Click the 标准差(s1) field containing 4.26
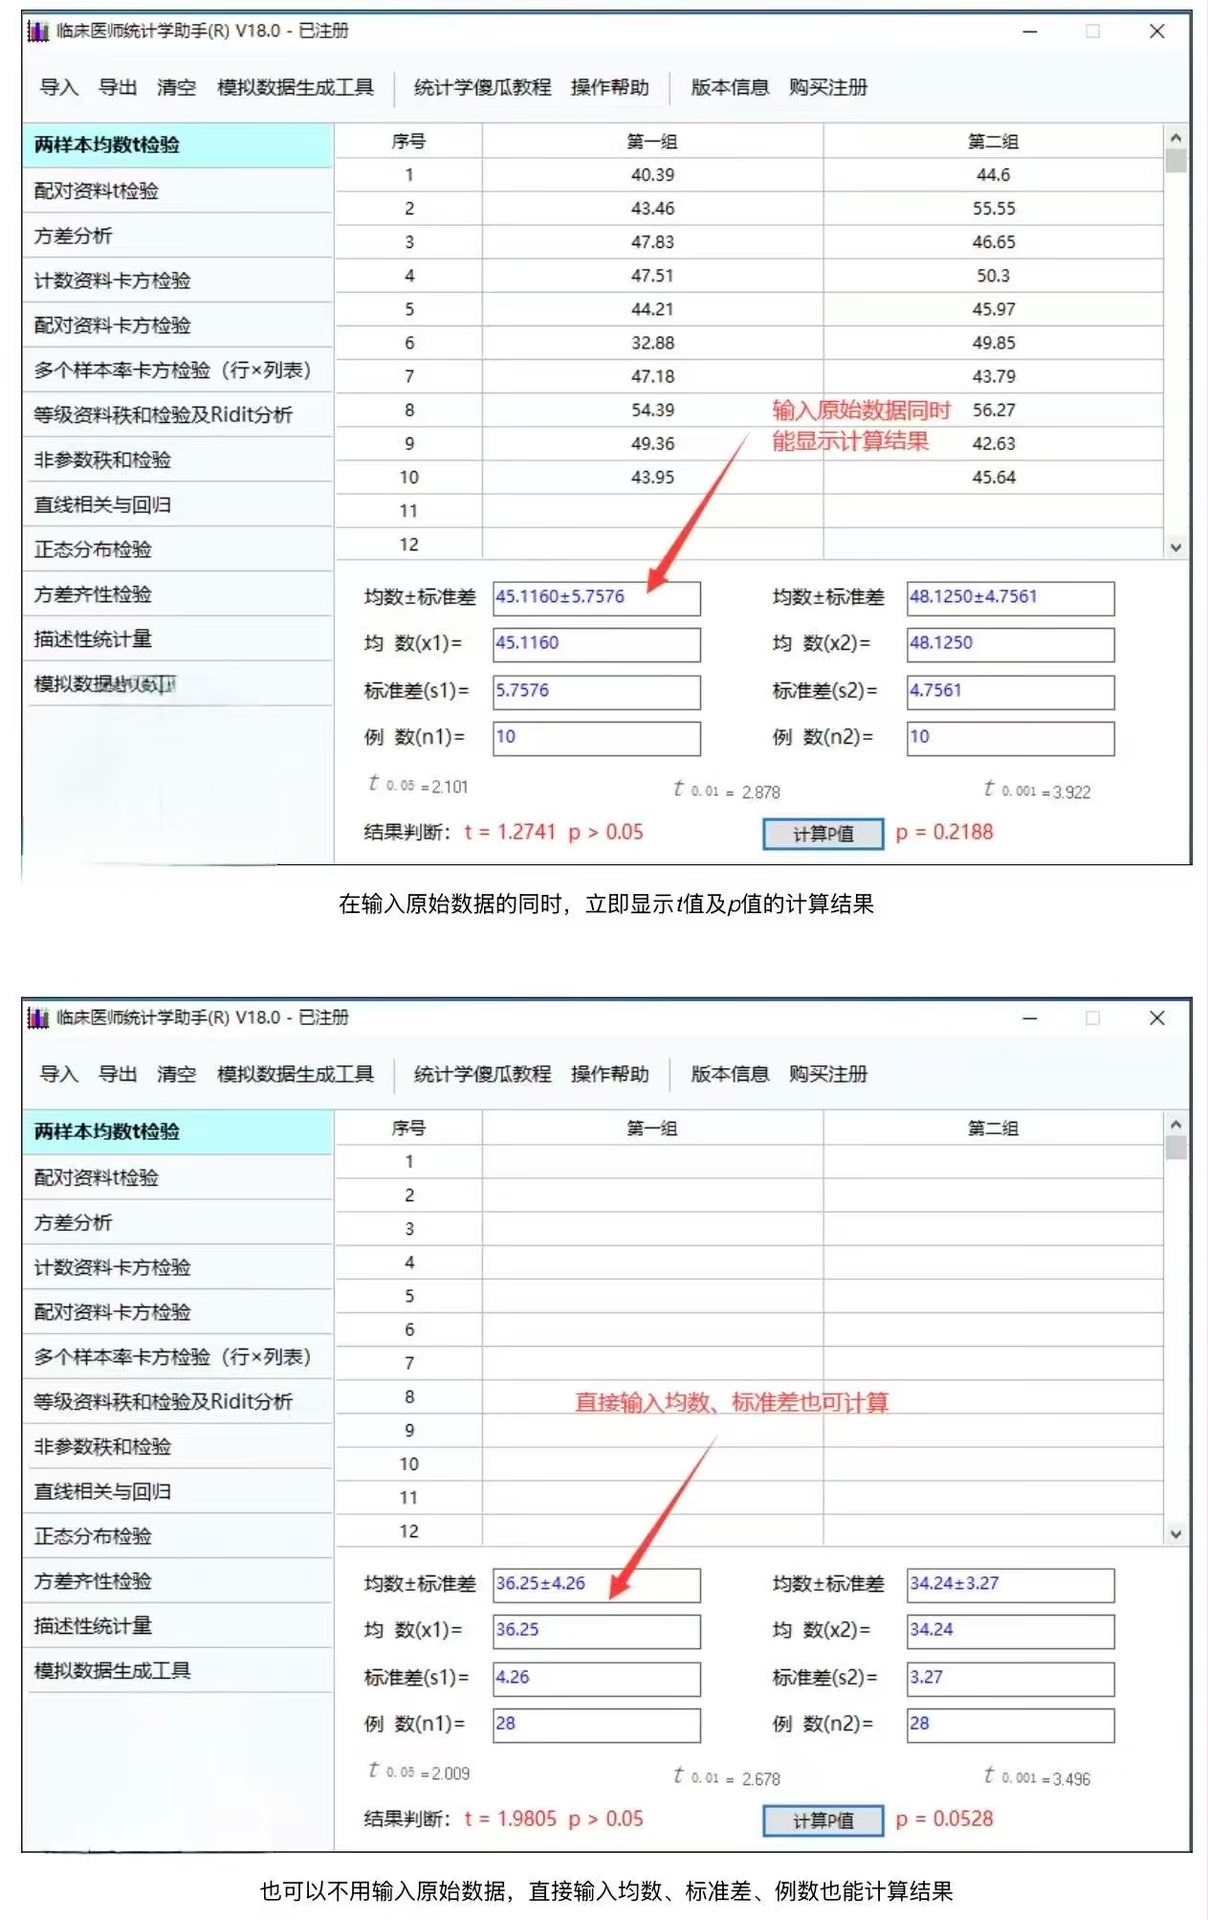Screen dimensions: 1208x1920 [x=596, y=1678]
